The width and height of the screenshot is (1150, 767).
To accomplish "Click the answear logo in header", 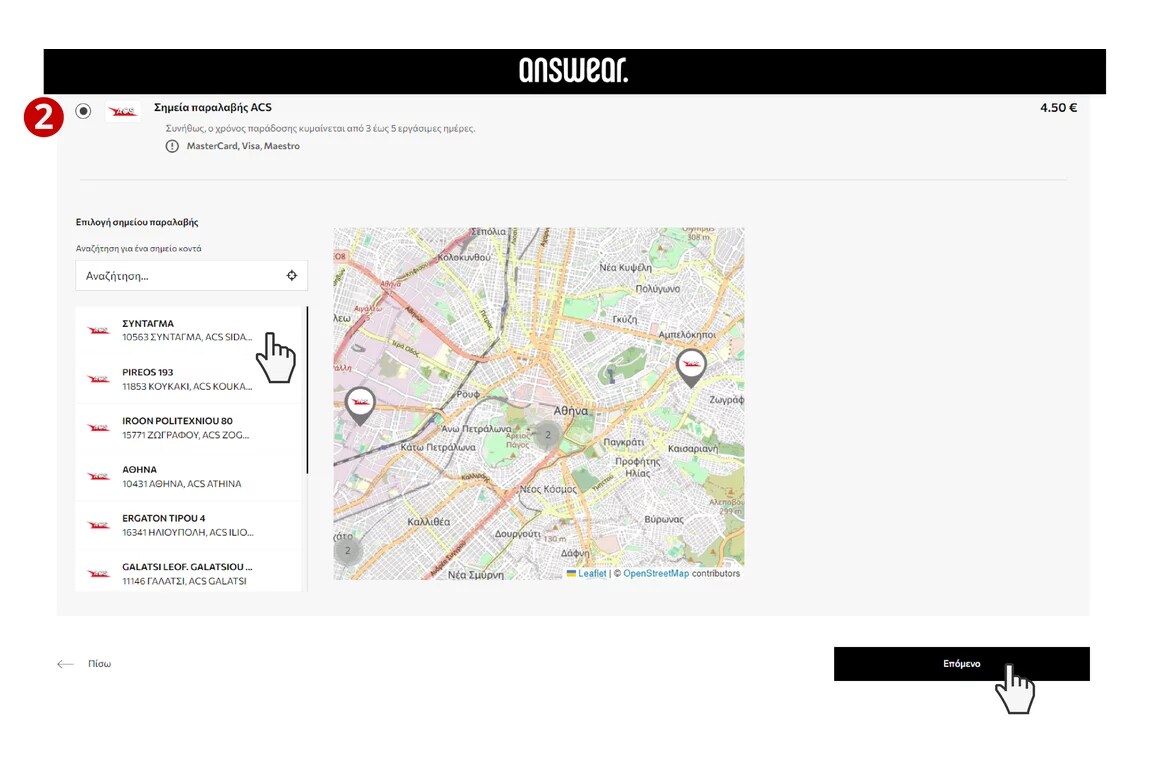I will (573, 70).
